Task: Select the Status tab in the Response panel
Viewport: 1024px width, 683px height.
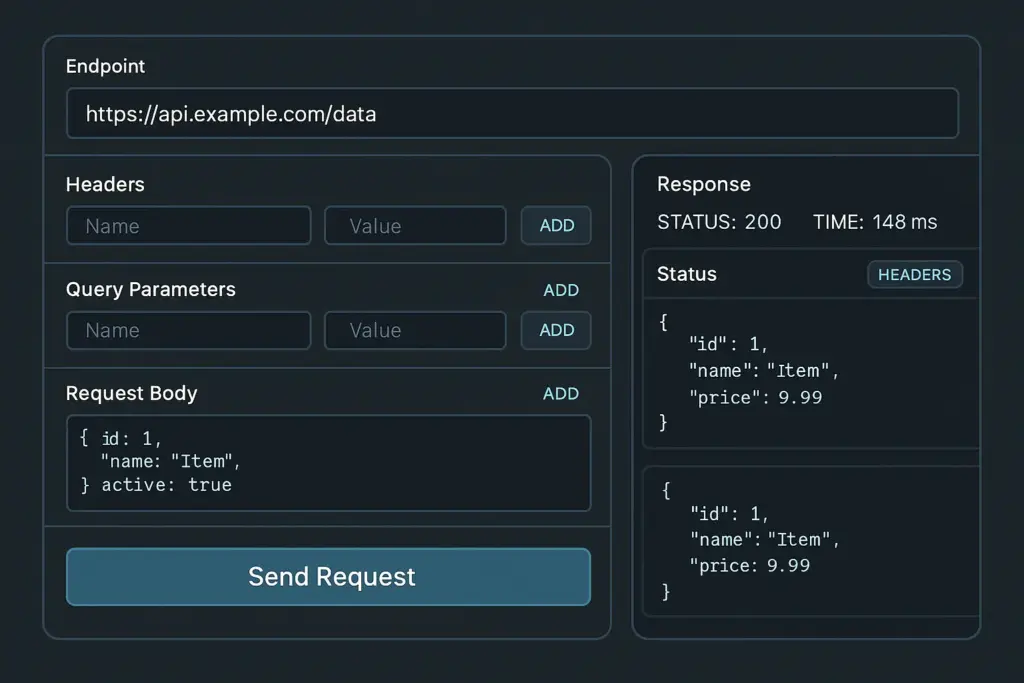Action: [684, 274]
